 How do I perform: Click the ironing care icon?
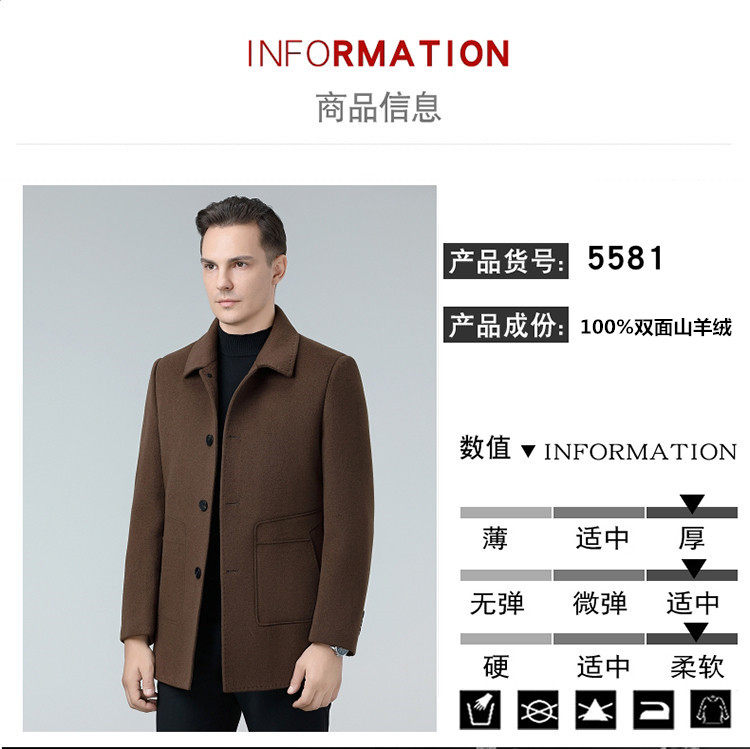(x=653, y=709)
